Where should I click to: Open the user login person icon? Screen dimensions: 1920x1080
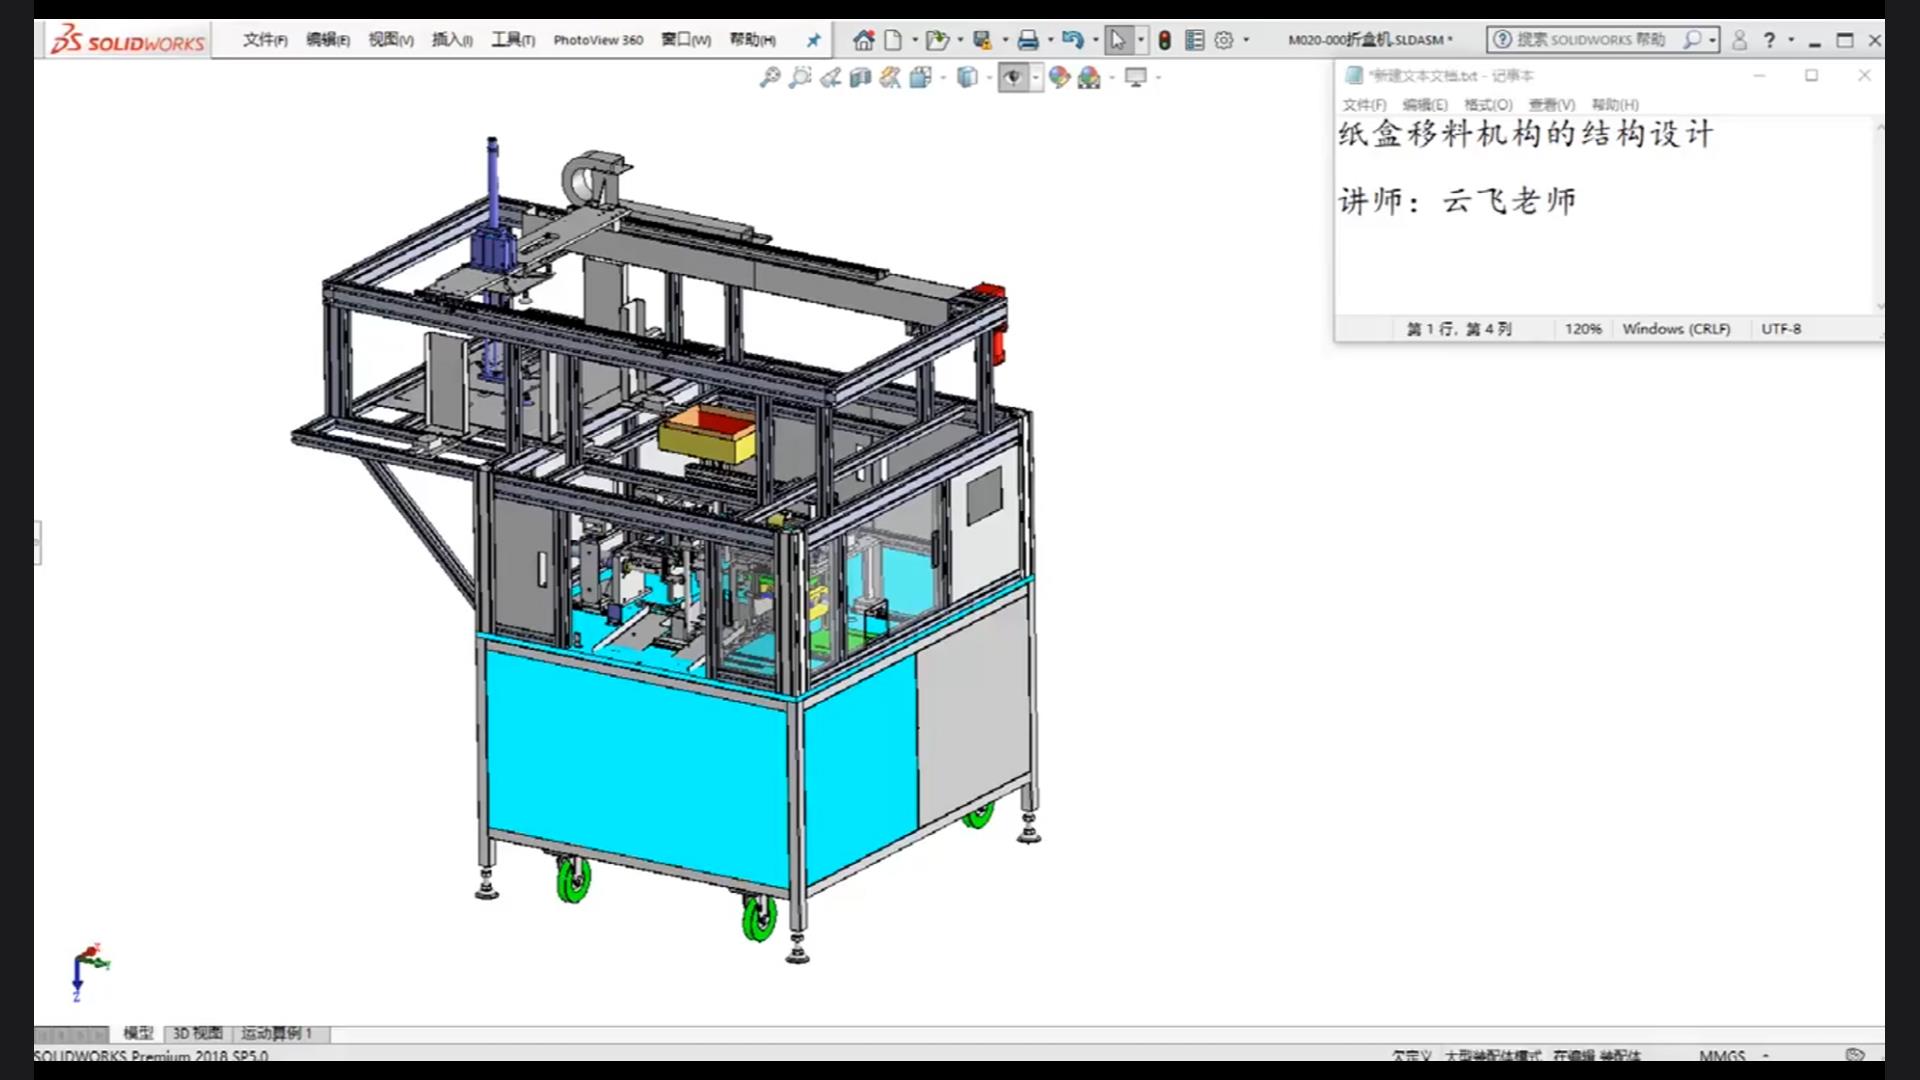click(1740, 40)
